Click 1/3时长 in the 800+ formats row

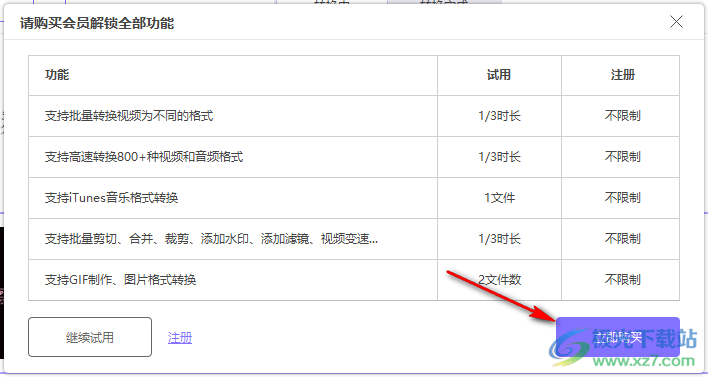(499, 157)
